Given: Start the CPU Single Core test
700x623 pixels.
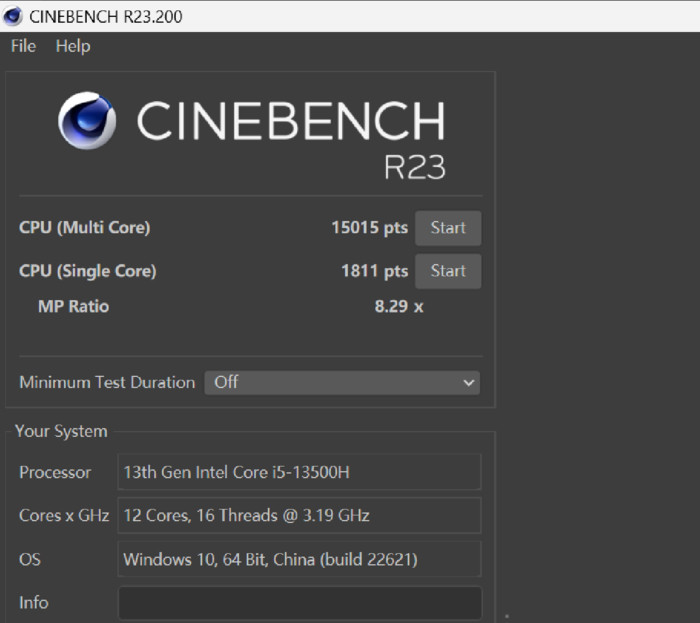Looking at the screenshot, I should [x=448, y=271].
